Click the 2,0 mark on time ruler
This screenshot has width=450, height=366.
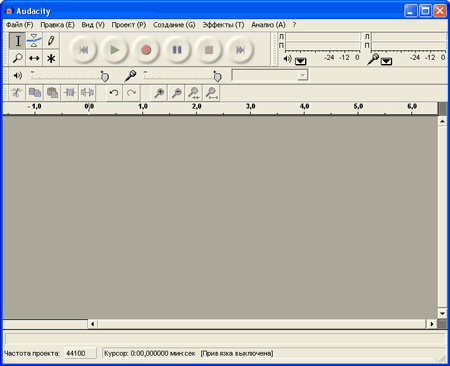(x=197, y=106)
